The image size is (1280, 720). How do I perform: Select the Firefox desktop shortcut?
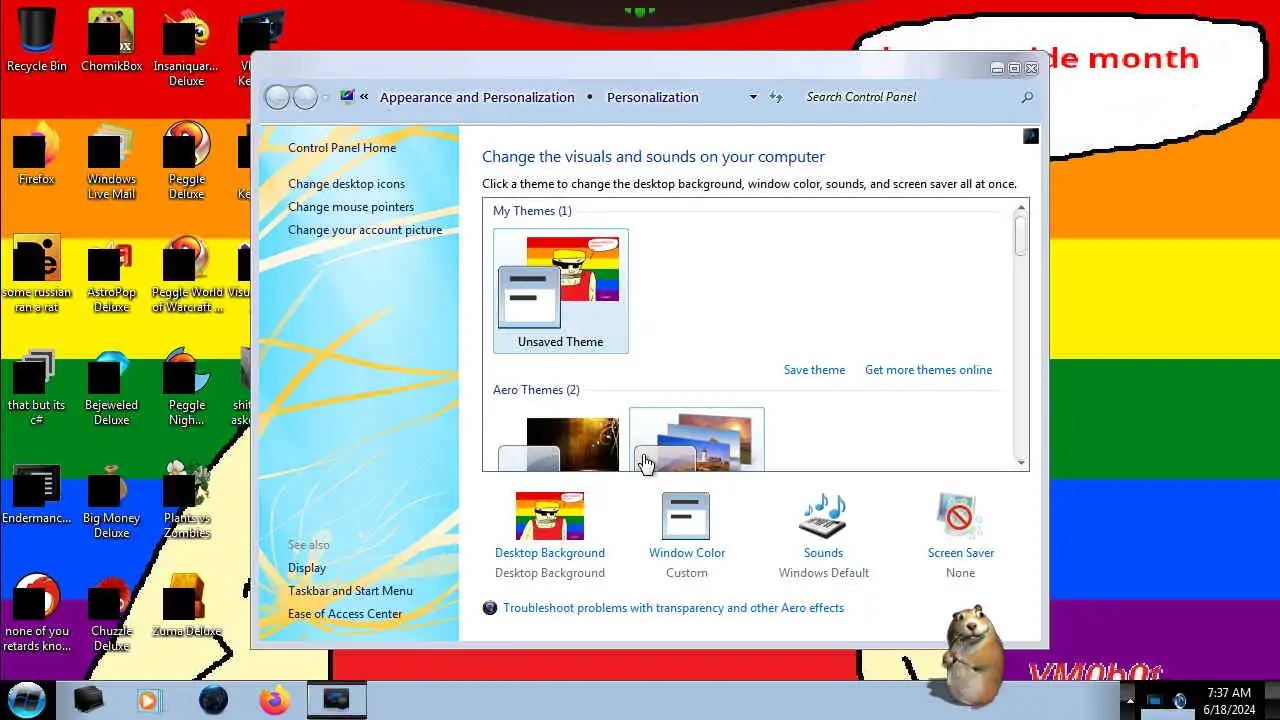coord(36,155)
